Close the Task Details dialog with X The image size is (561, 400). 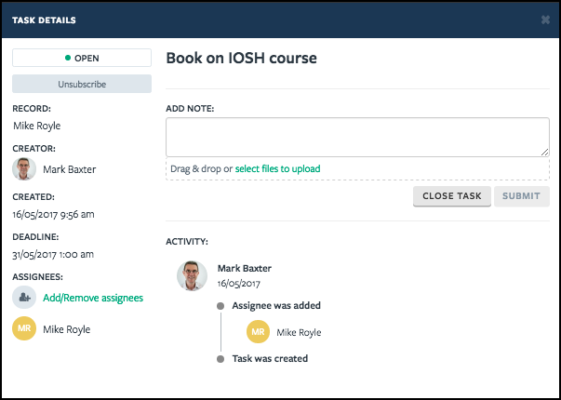[545, 20]
